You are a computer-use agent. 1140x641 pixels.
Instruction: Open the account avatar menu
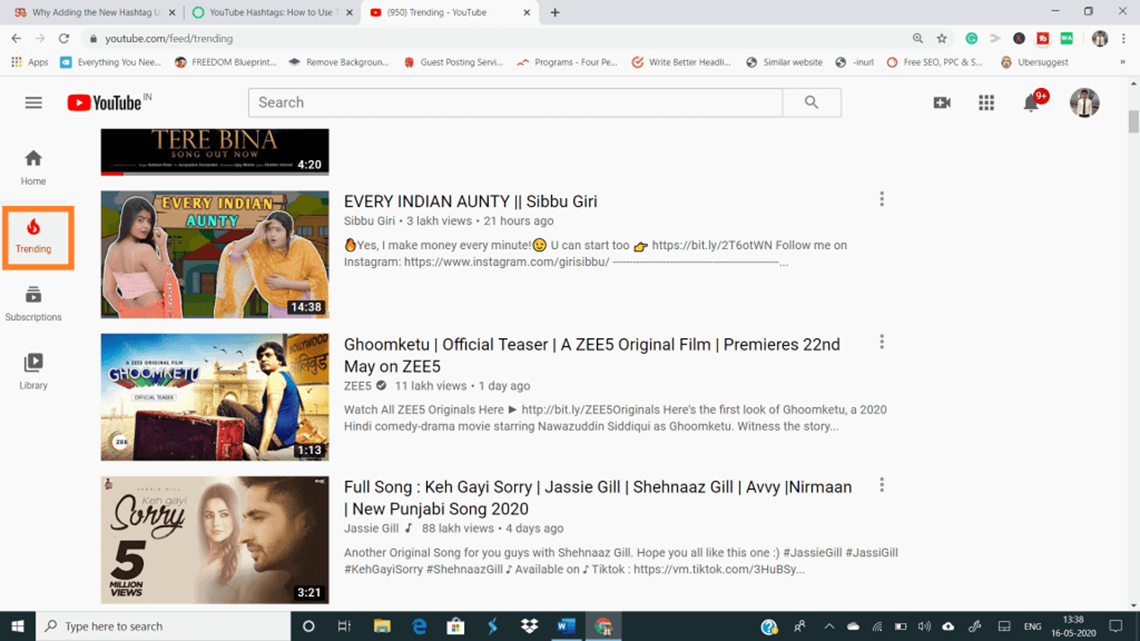click(1084, 102)
